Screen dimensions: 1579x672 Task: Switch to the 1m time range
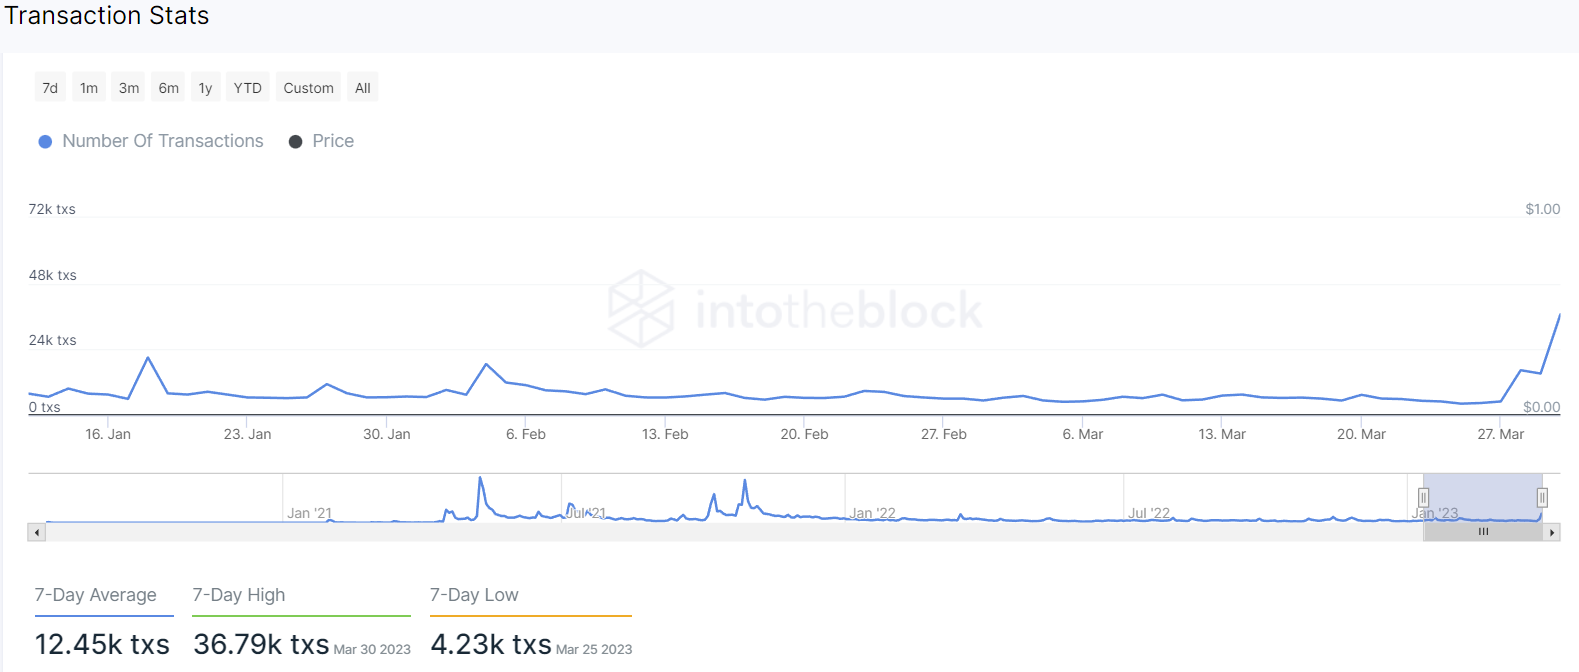pyautogui.click(x=89, y=88)
